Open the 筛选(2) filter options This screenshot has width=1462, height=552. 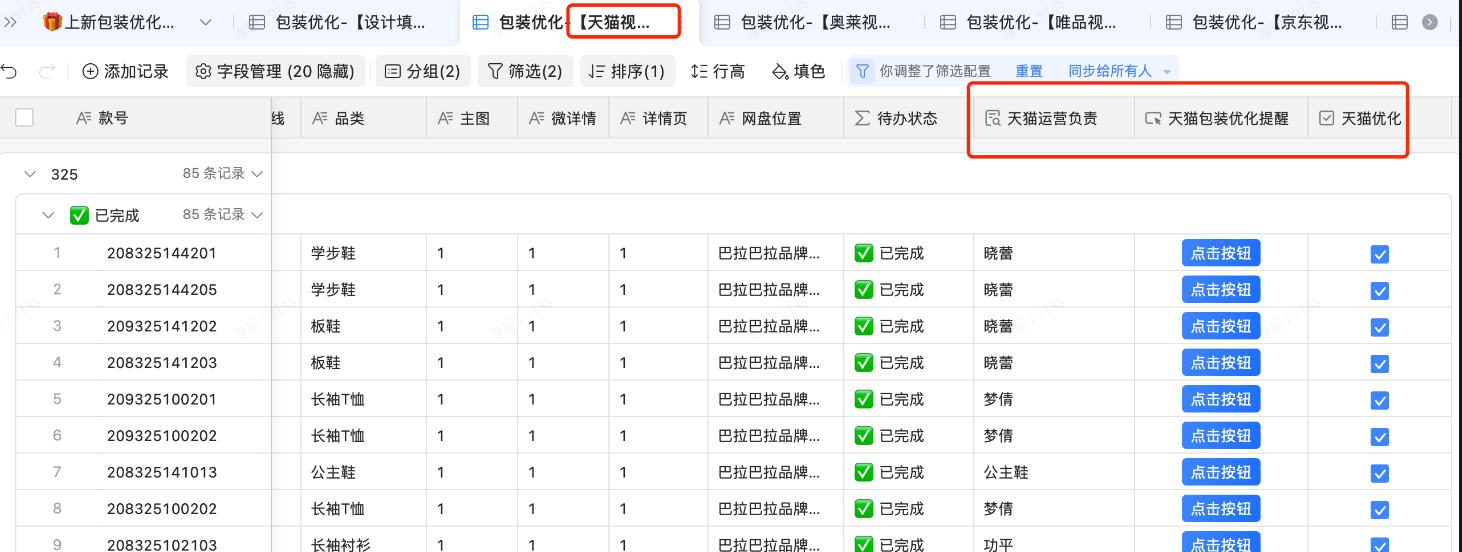525,72
